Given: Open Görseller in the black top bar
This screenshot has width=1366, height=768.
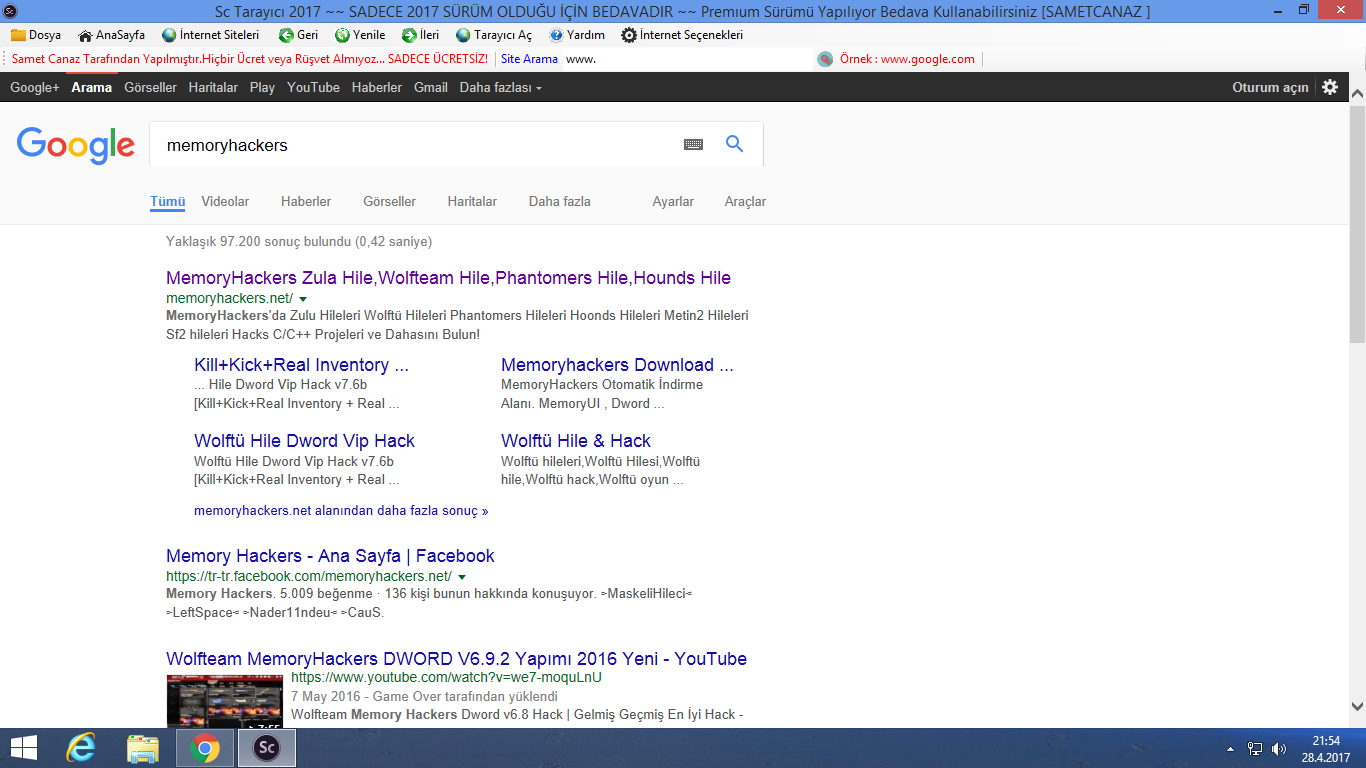Looking at the screenshot, I should click(150, 88).
